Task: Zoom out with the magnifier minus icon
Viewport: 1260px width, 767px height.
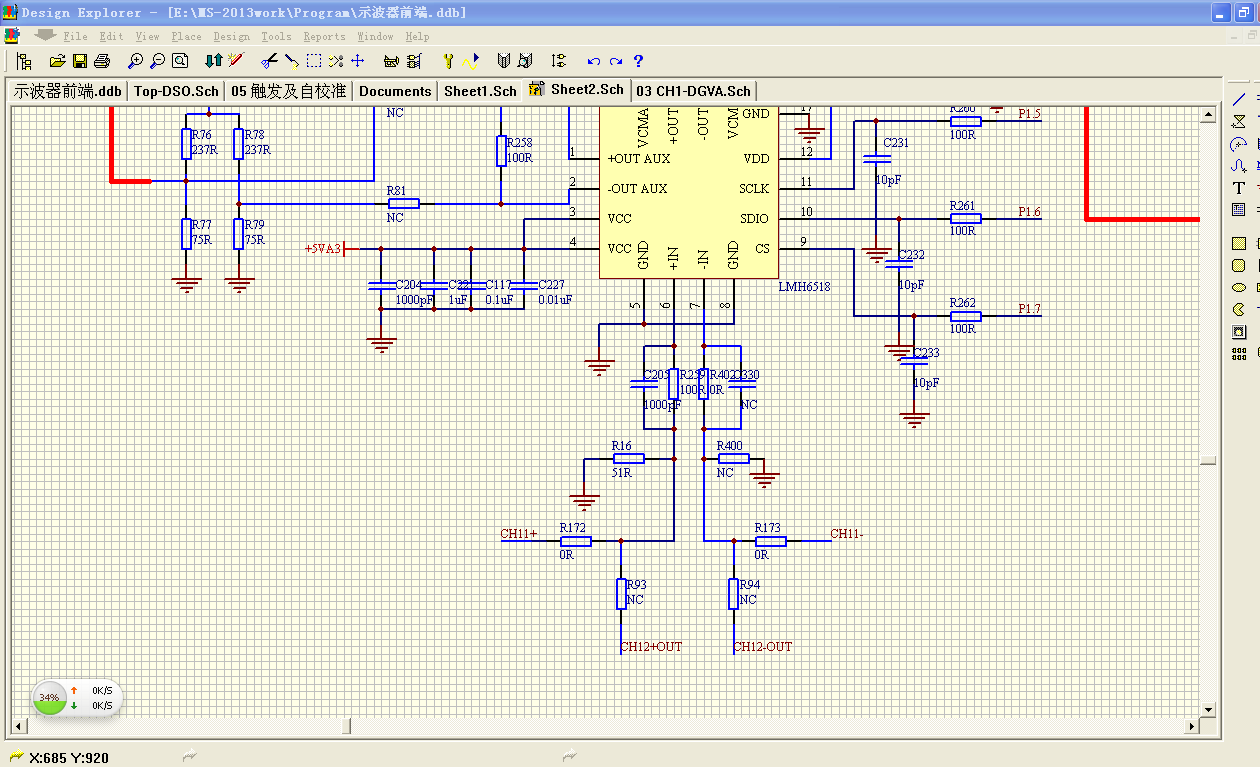Action: pos(157,61)
